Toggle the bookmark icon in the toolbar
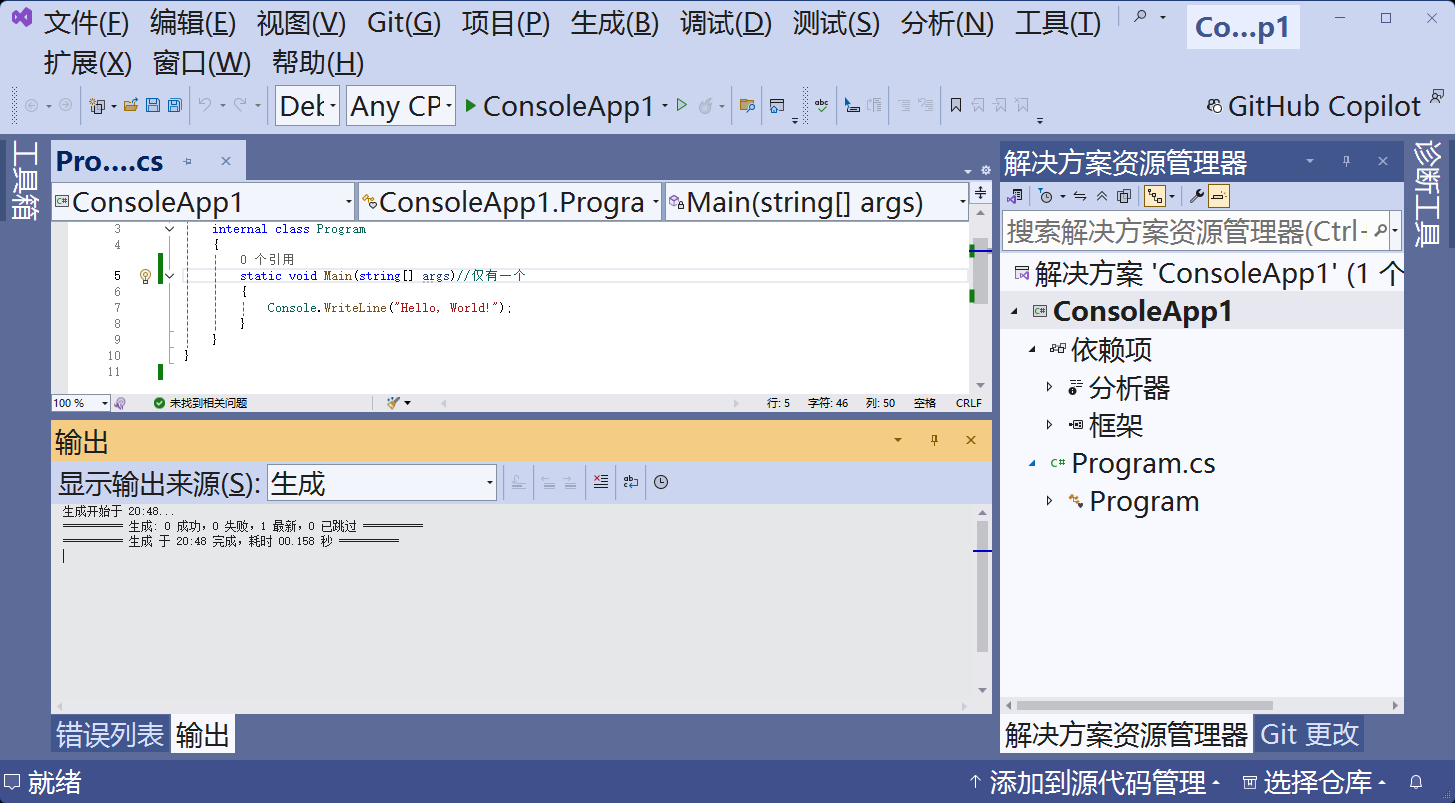This screenshot has width=1455, height=803. 956,105
